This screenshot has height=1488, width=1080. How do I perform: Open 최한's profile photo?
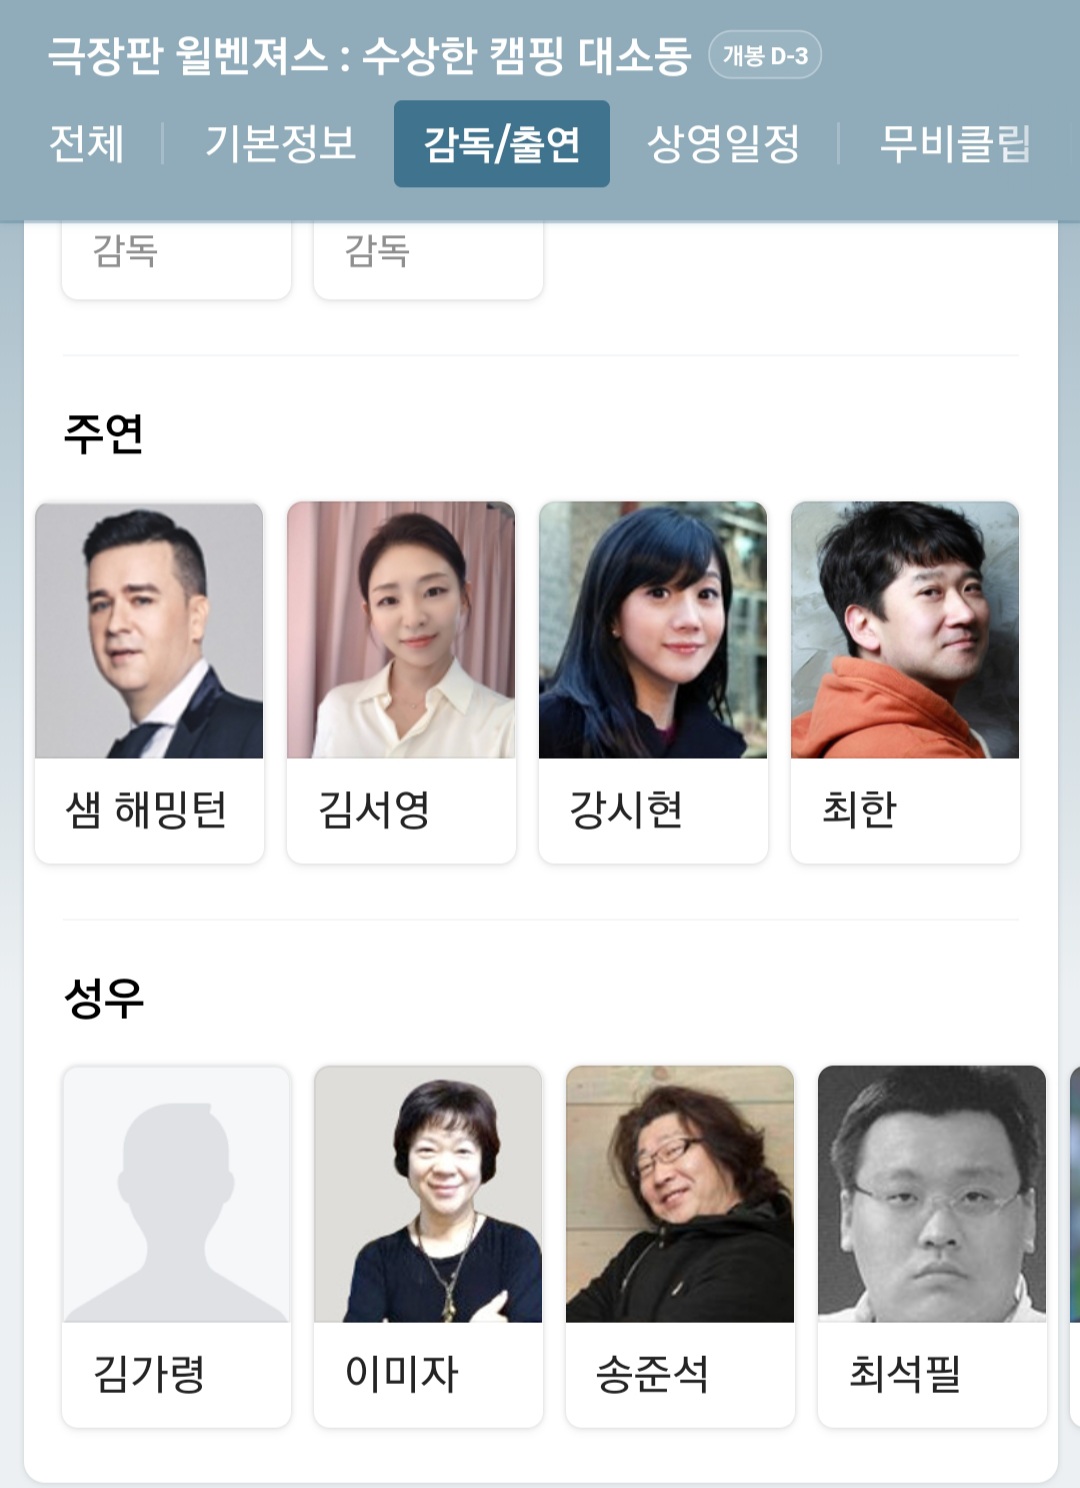pyautogui.click(x=905, y=630)
